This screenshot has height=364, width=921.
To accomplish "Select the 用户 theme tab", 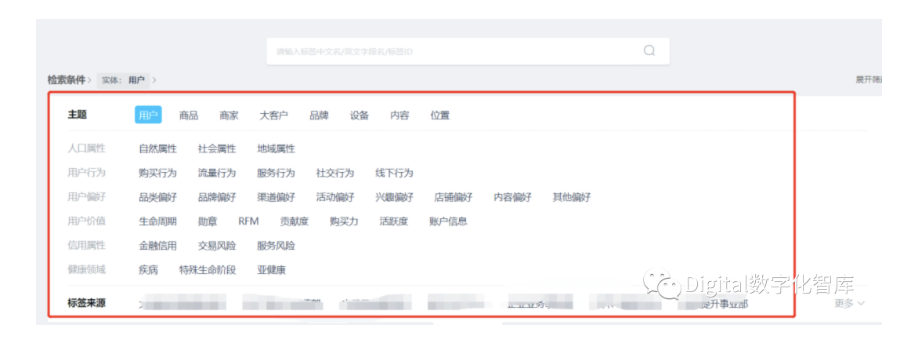I will (x=148, y=115).
